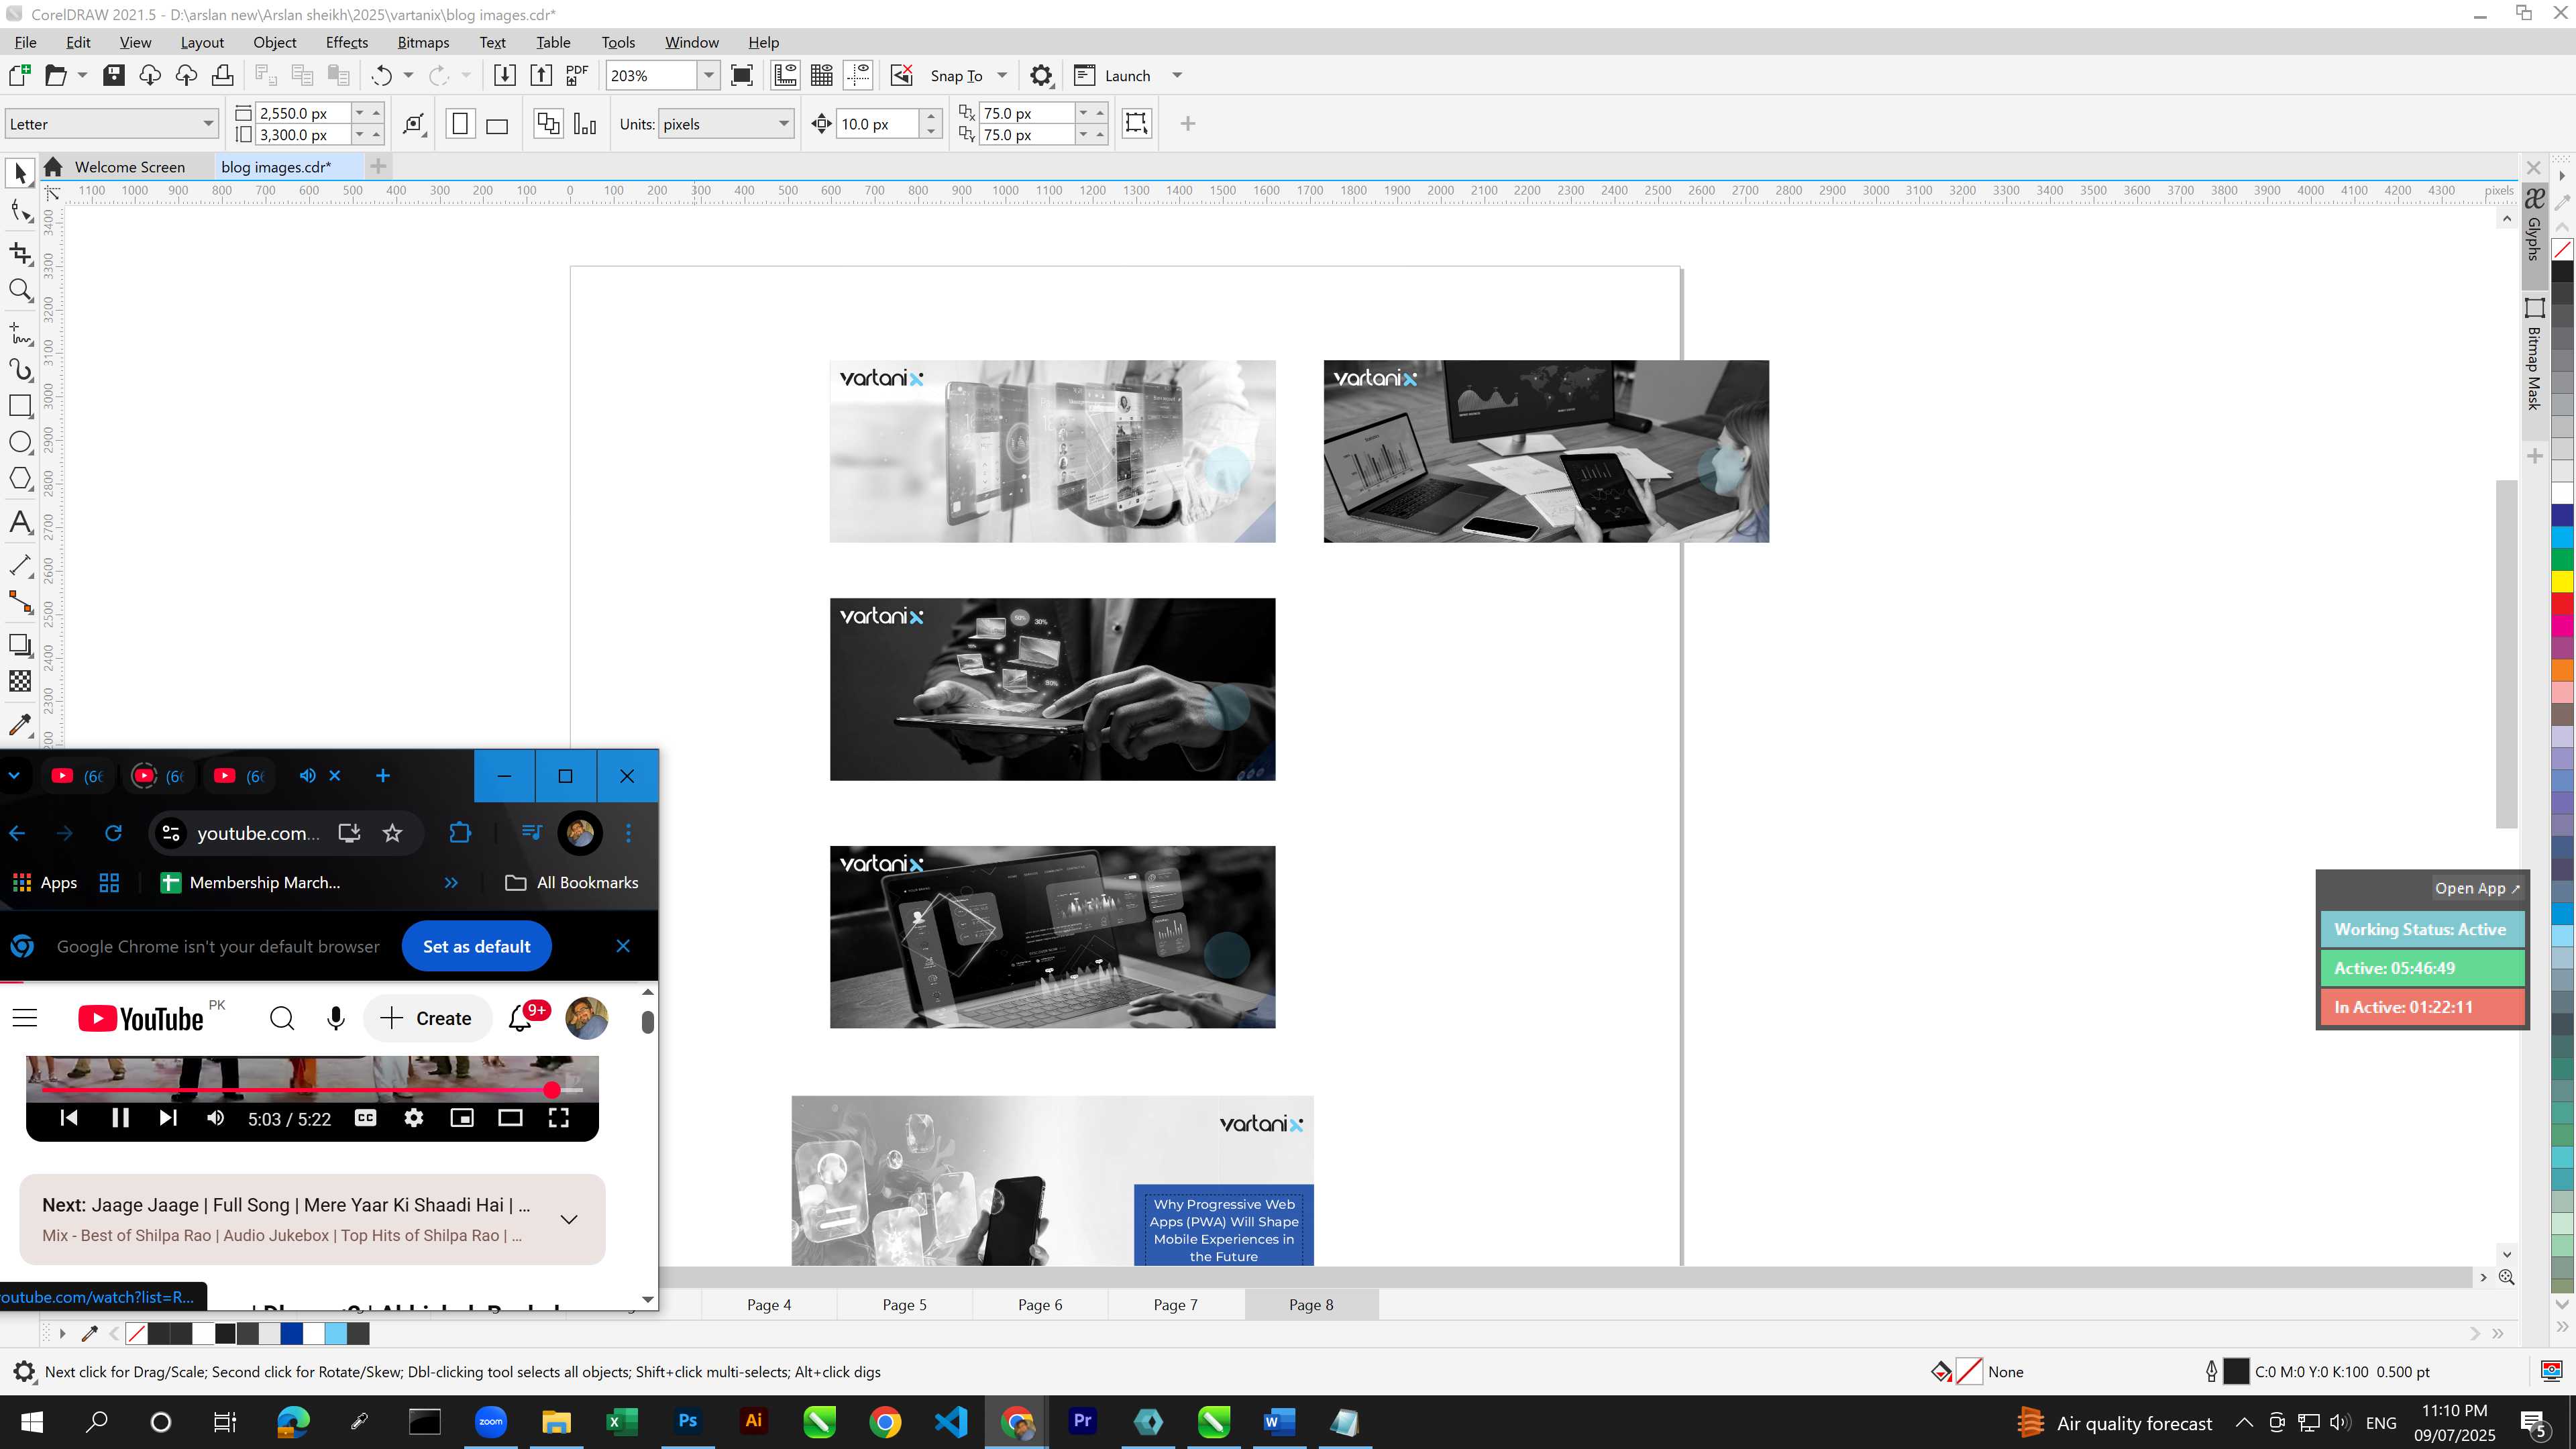Create a new document

pyautogui.click(x=20, y=75)
